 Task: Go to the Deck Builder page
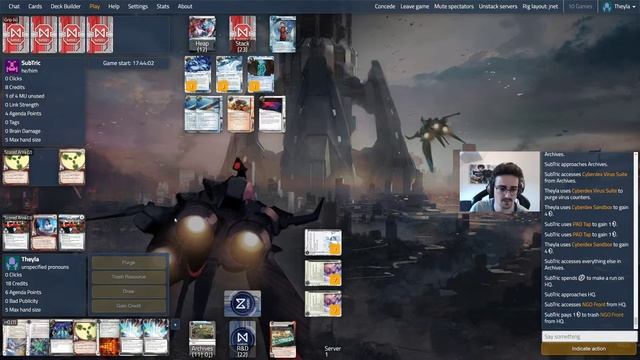(x=65, y=7)
